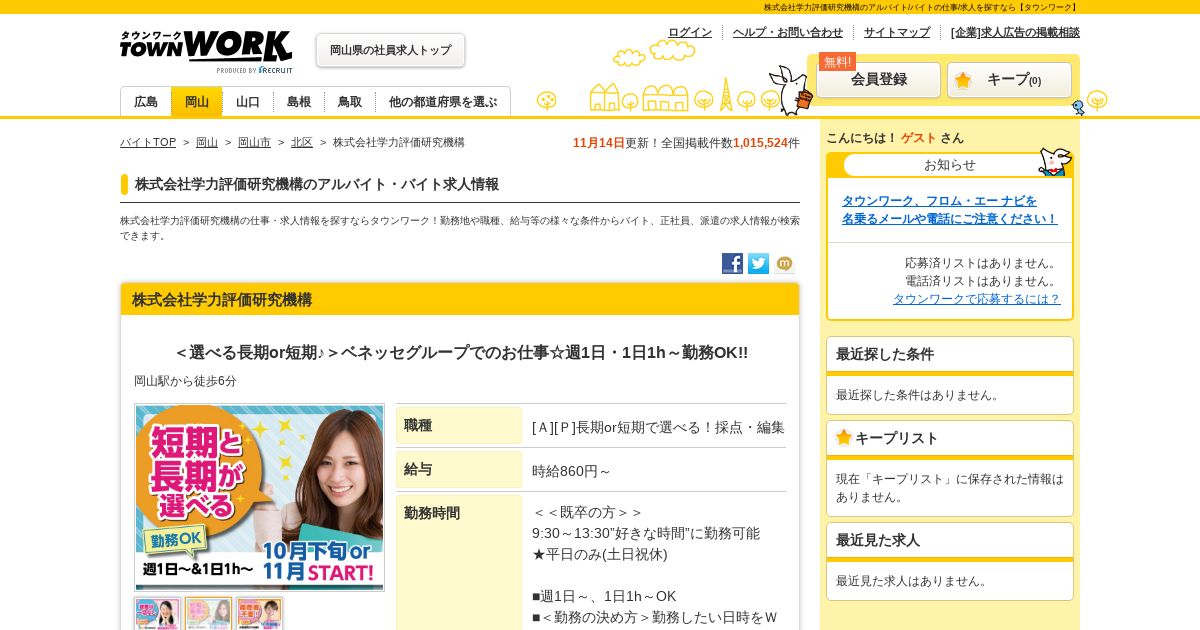The width and height of the screenshot is (1200, 630).
Task: Select the first small job thumbnail
Action: click(x=158, y=614)
